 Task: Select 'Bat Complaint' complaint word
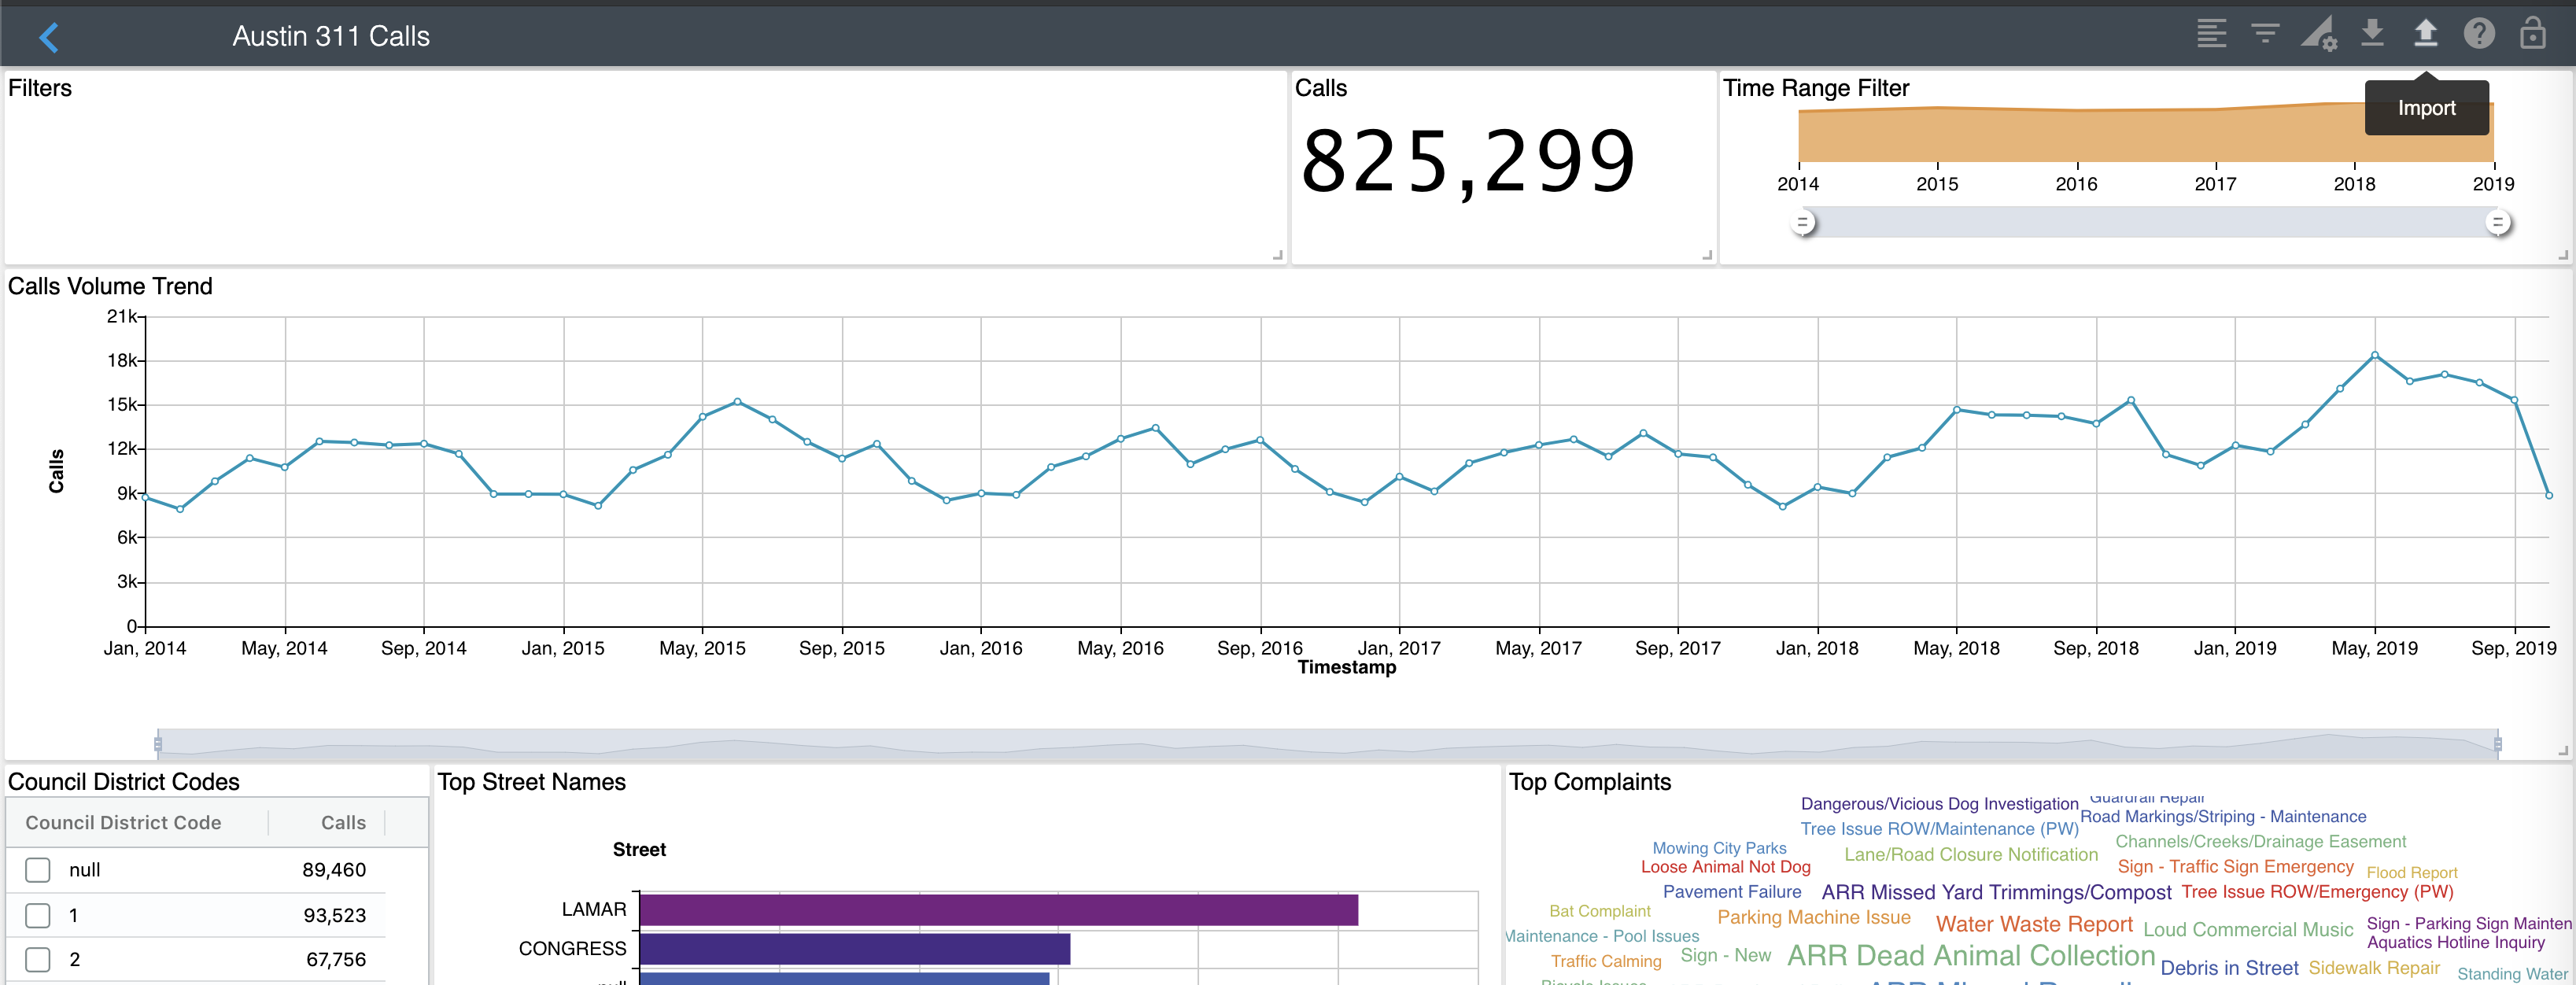pos(1599,911)
